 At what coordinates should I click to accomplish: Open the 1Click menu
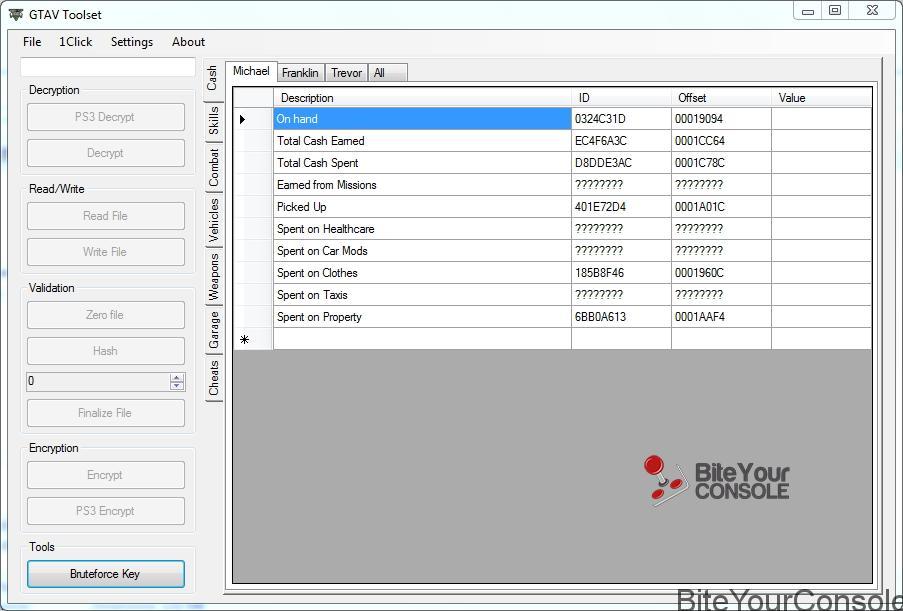click(75, 42)
